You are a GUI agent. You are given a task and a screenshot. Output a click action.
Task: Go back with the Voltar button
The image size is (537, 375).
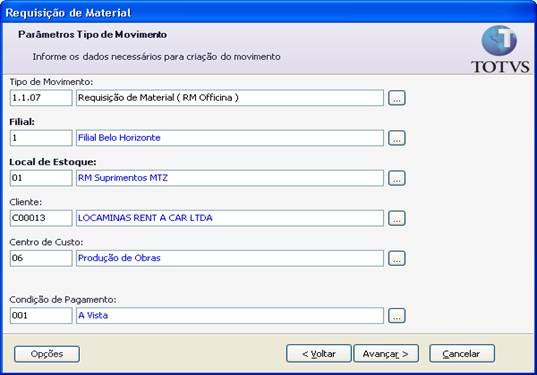tap(319, 353)
